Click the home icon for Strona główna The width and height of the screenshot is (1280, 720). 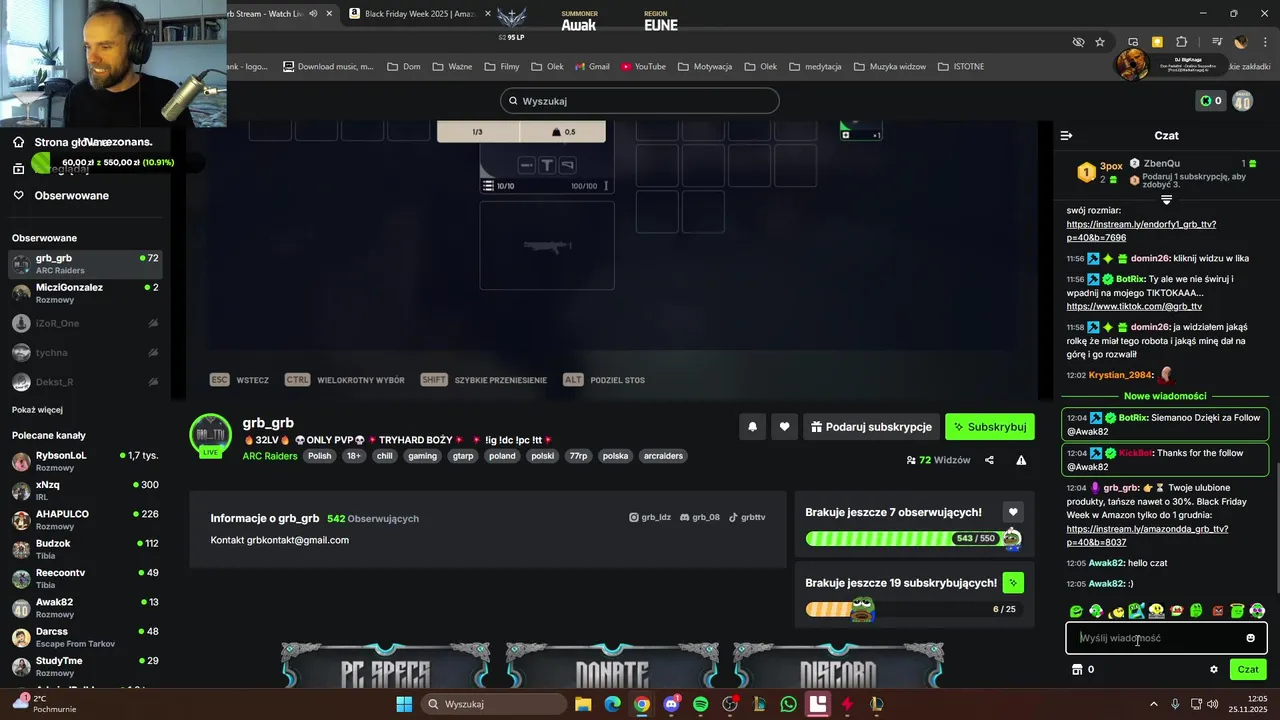[18, 142]
